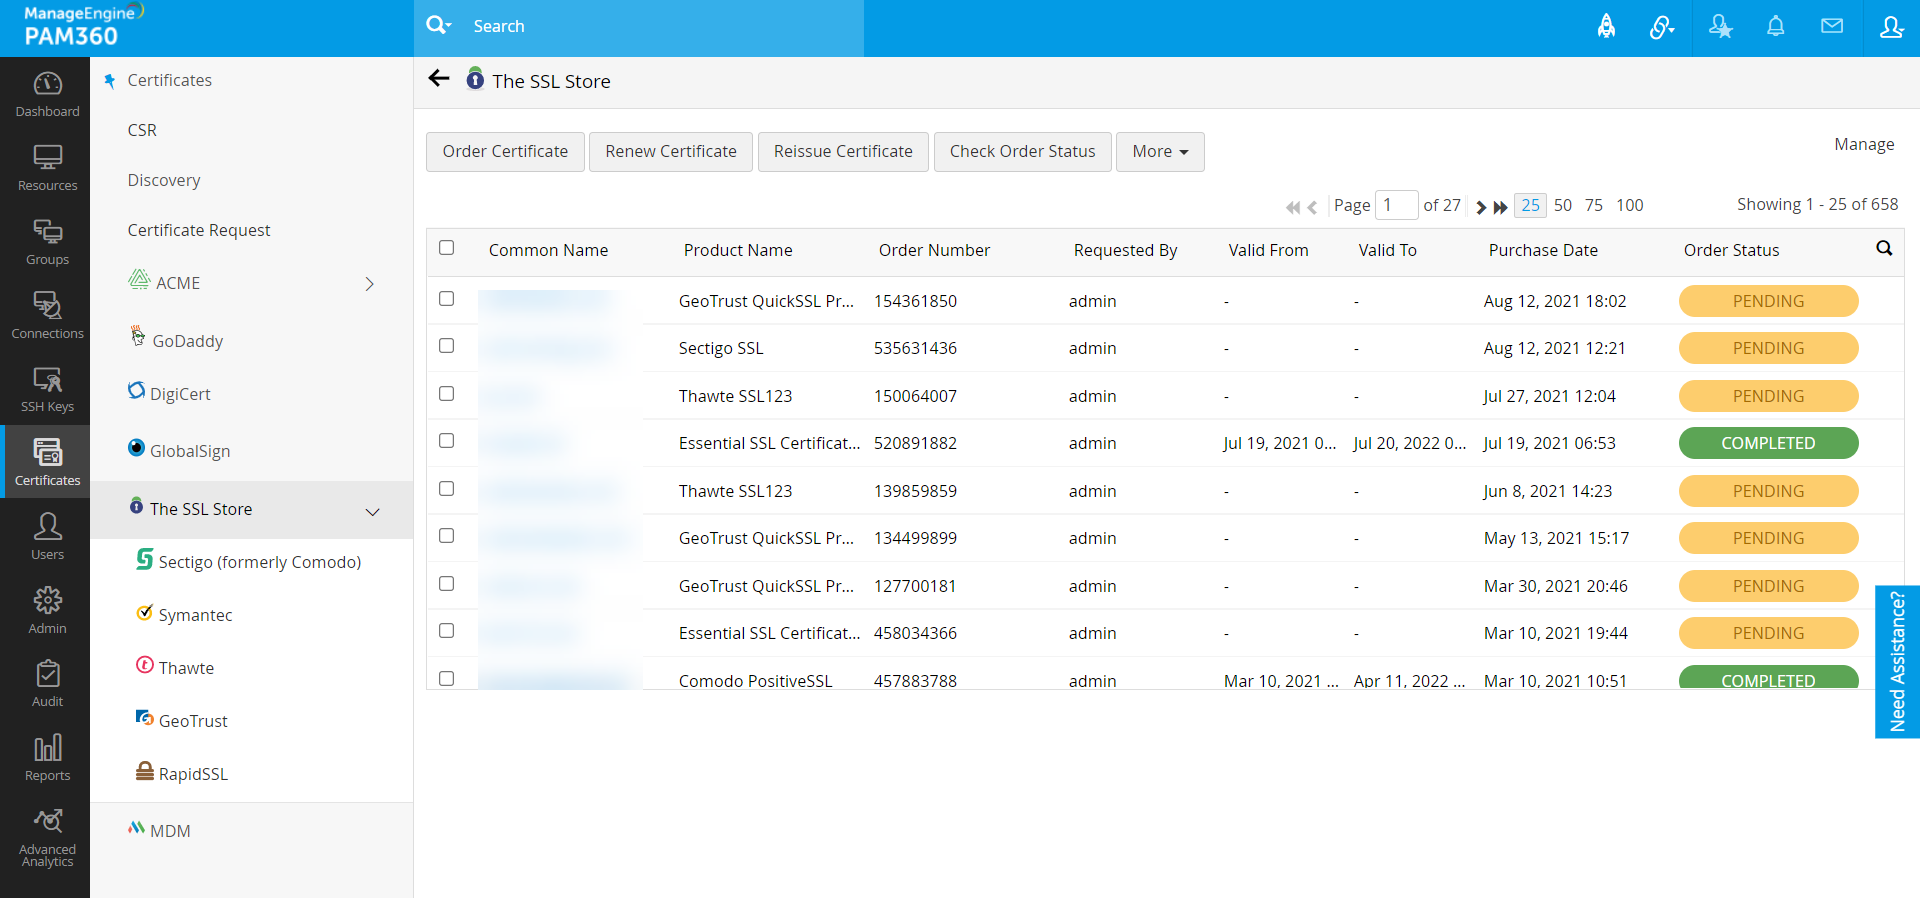Select the checkbox for order 520891882
The width and height of the screenshot is (1920, 898).
447,441
